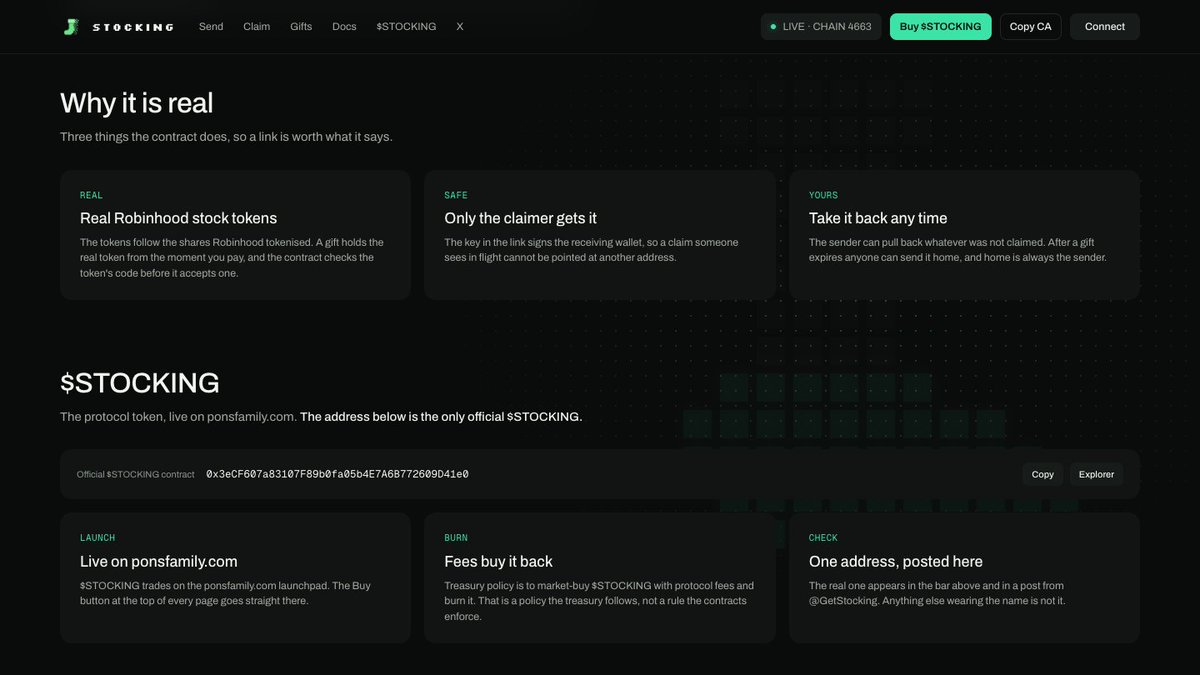Select the $STOCKING nav item
The width and height of the screenshot is (1200, 675).
(x=406, y=27)
